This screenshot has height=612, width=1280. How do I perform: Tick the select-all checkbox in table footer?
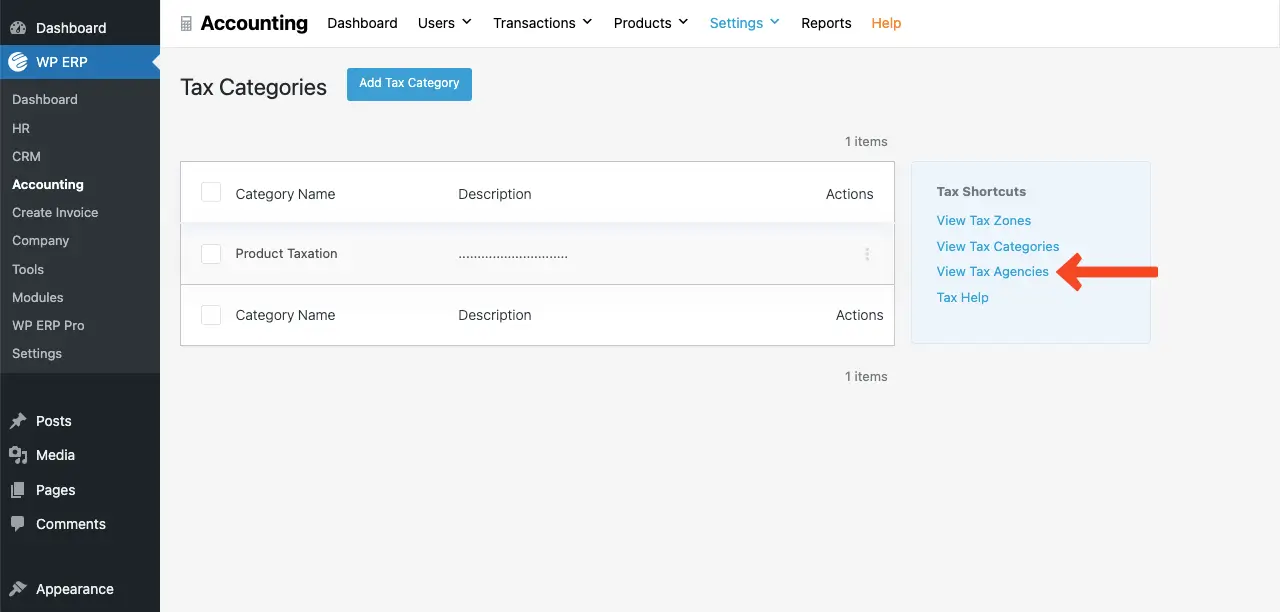pos(211,315)
